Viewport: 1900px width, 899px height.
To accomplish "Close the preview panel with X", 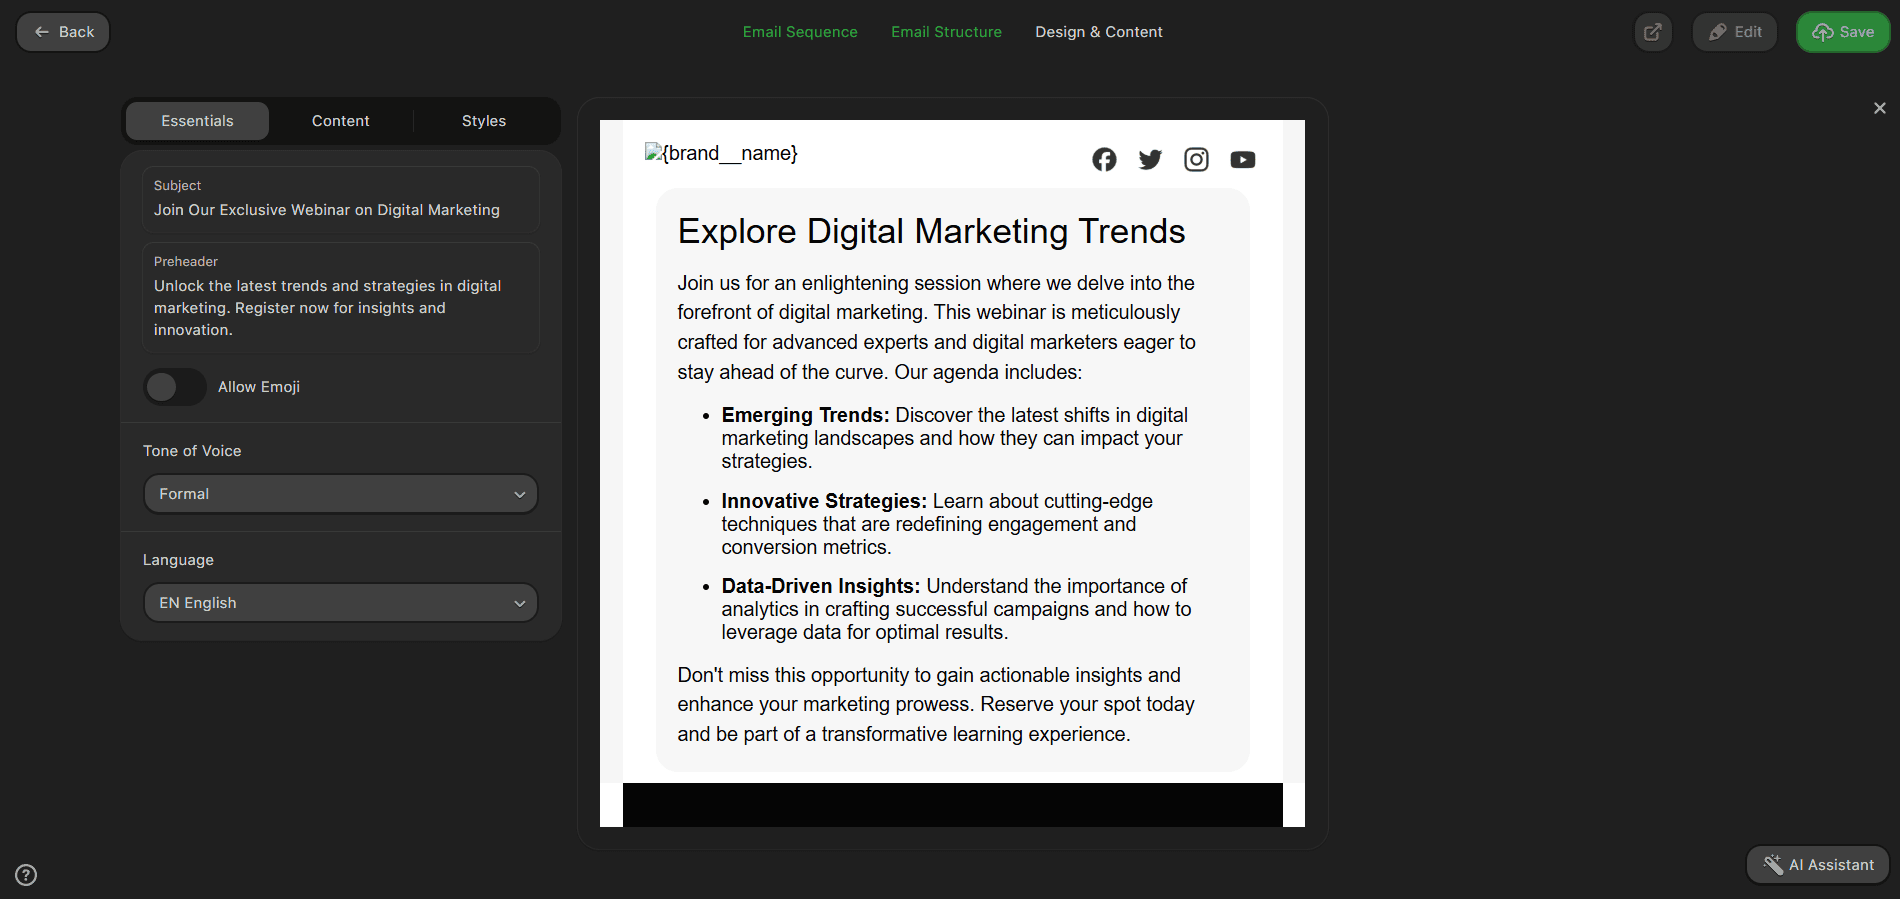I will (1879, 108).
